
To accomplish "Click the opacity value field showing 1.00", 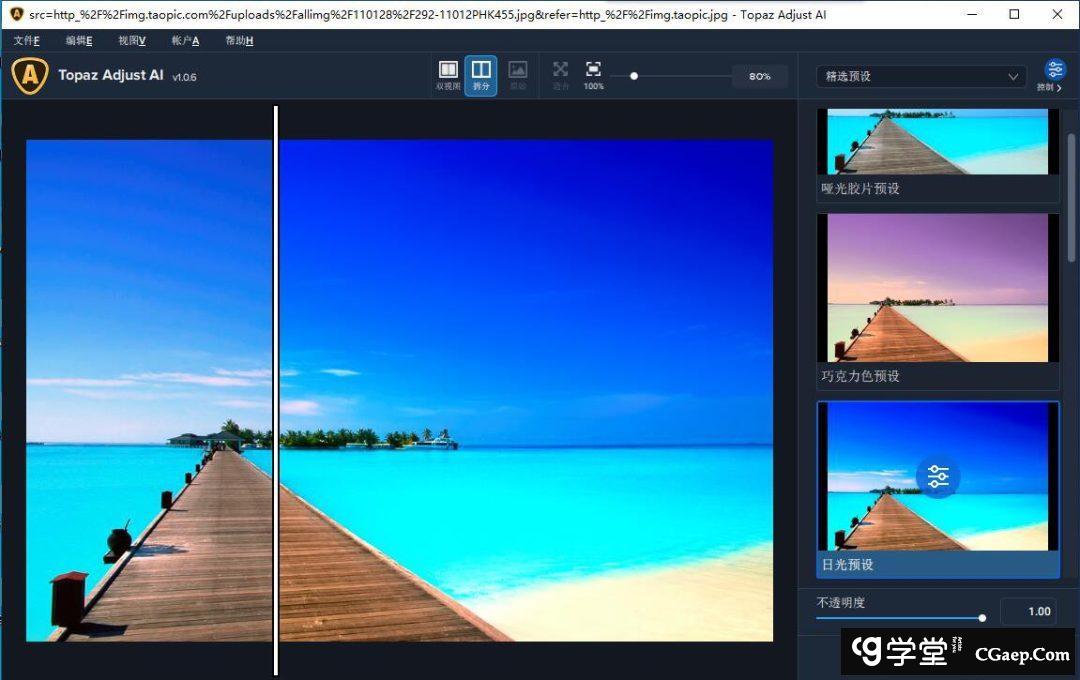I will click(x=1027, y=611).
